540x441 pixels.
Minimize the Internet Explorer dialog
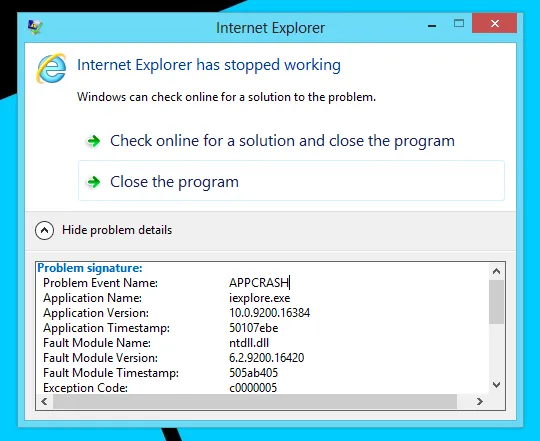[432, 25]
